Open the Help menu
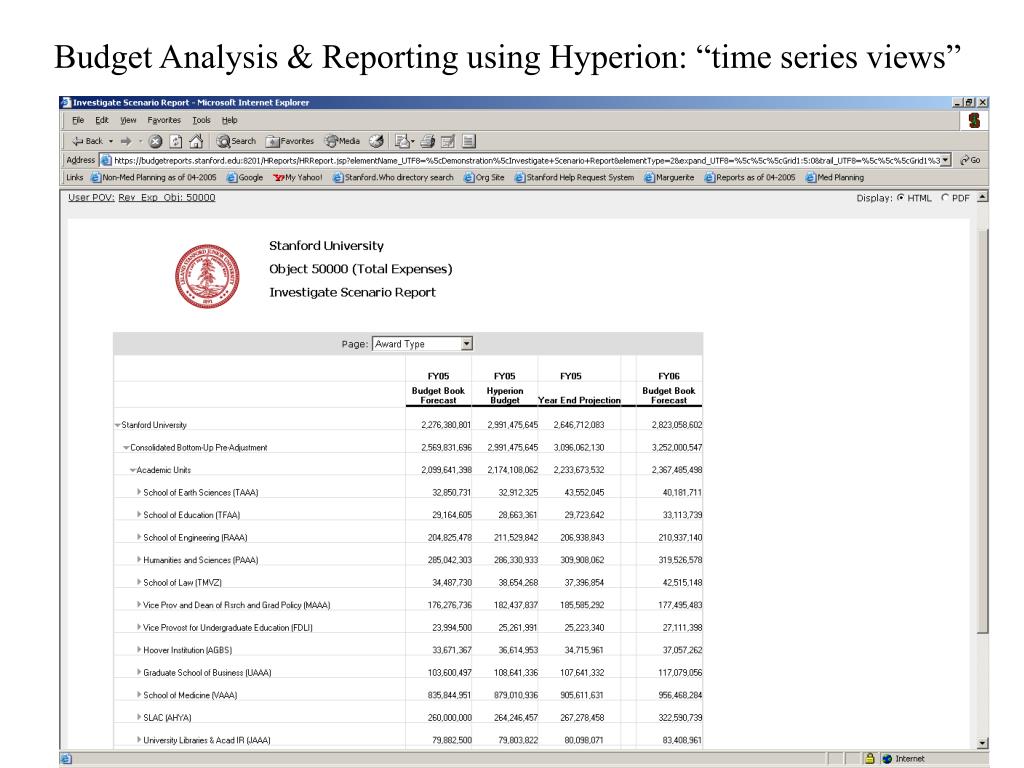The image size is (1024, 768). point(229,120)
